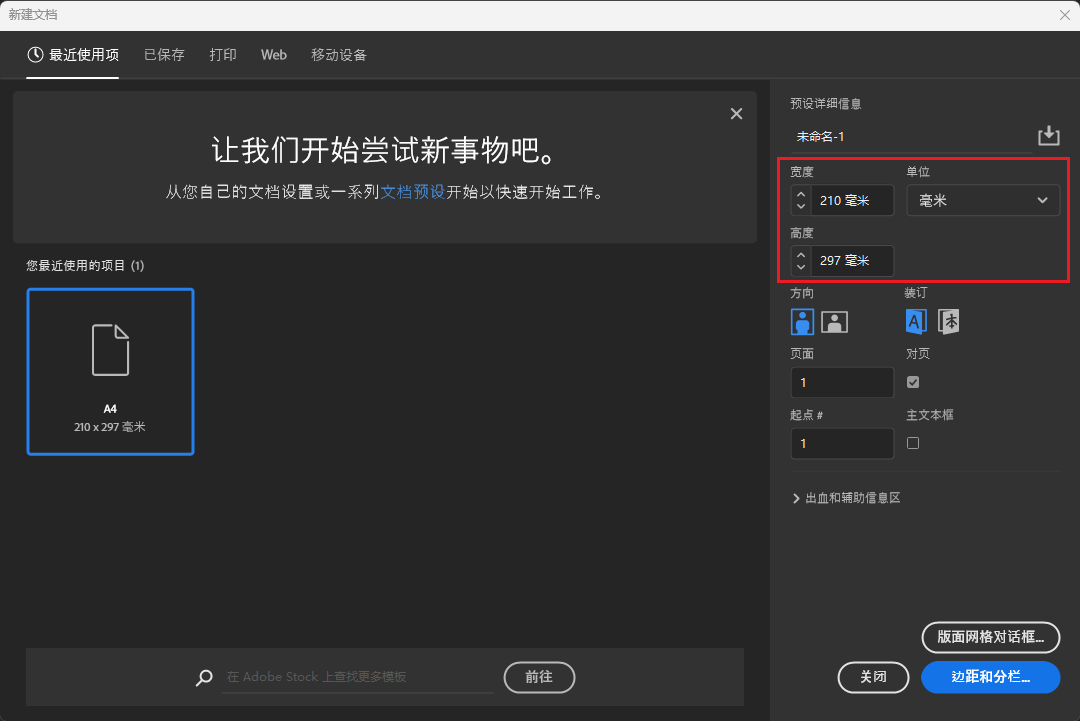Screen dimensions: 1080x721
Task: Toggle the 对页 facing pages checkbox
Action: click(x=913, y=382)
